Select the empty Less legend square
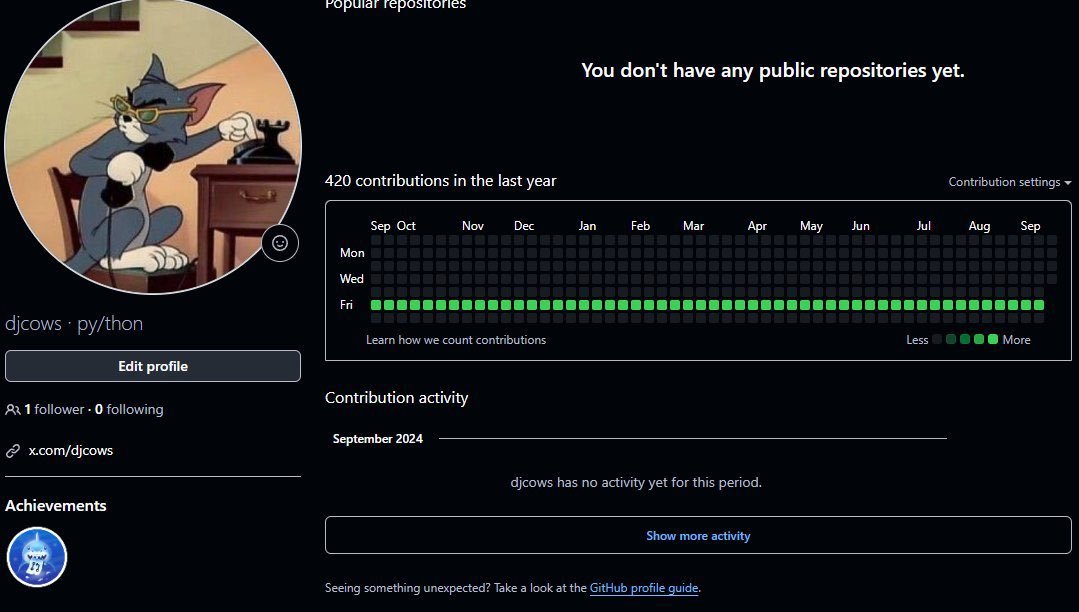 coord(937,339)
